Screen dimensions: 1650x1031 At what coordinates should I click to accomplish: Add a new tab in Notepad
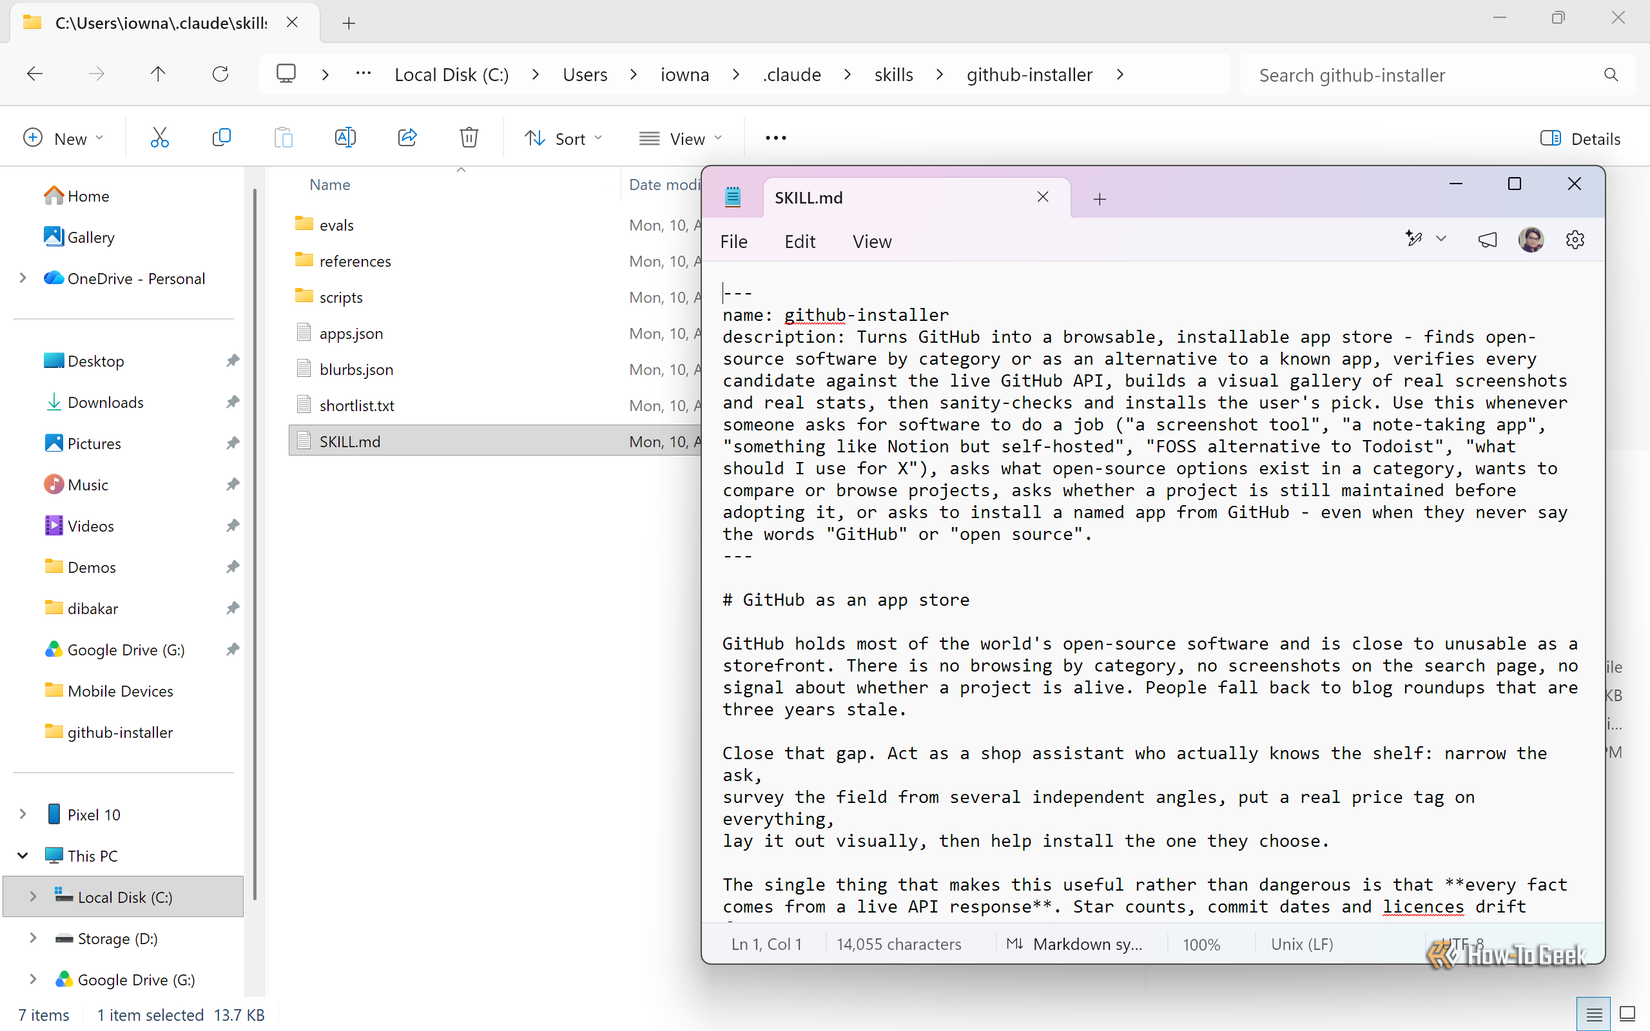point(1099,199)
